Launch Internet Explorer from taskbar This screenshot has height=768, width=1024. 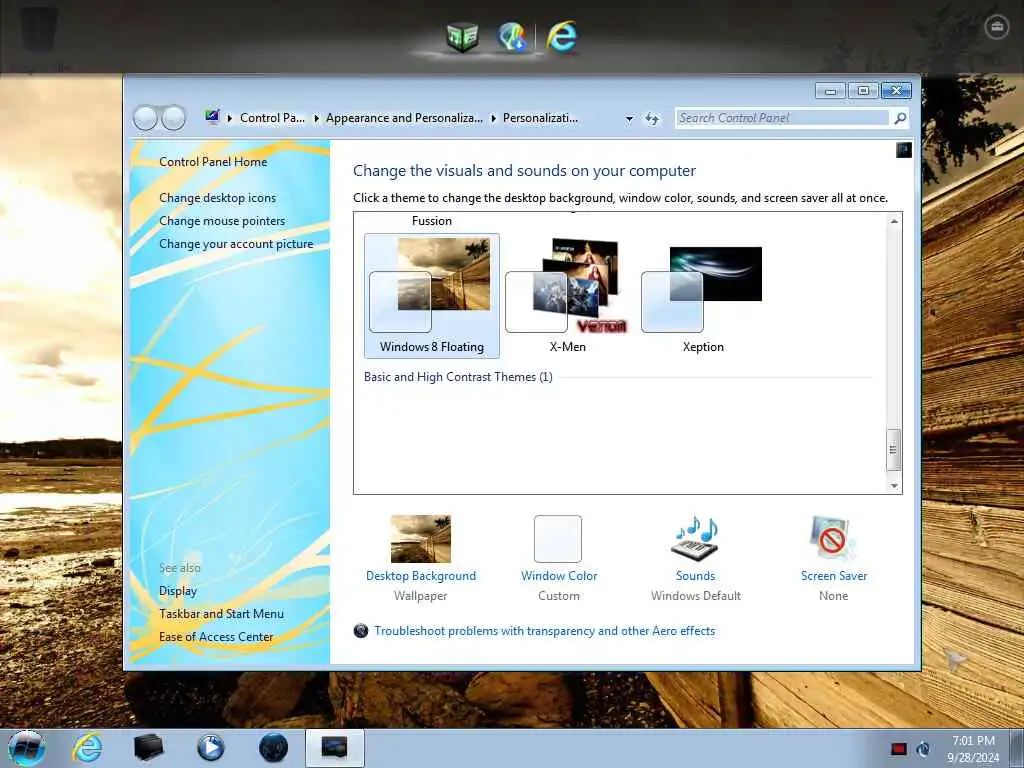click(x=87, y=748)
